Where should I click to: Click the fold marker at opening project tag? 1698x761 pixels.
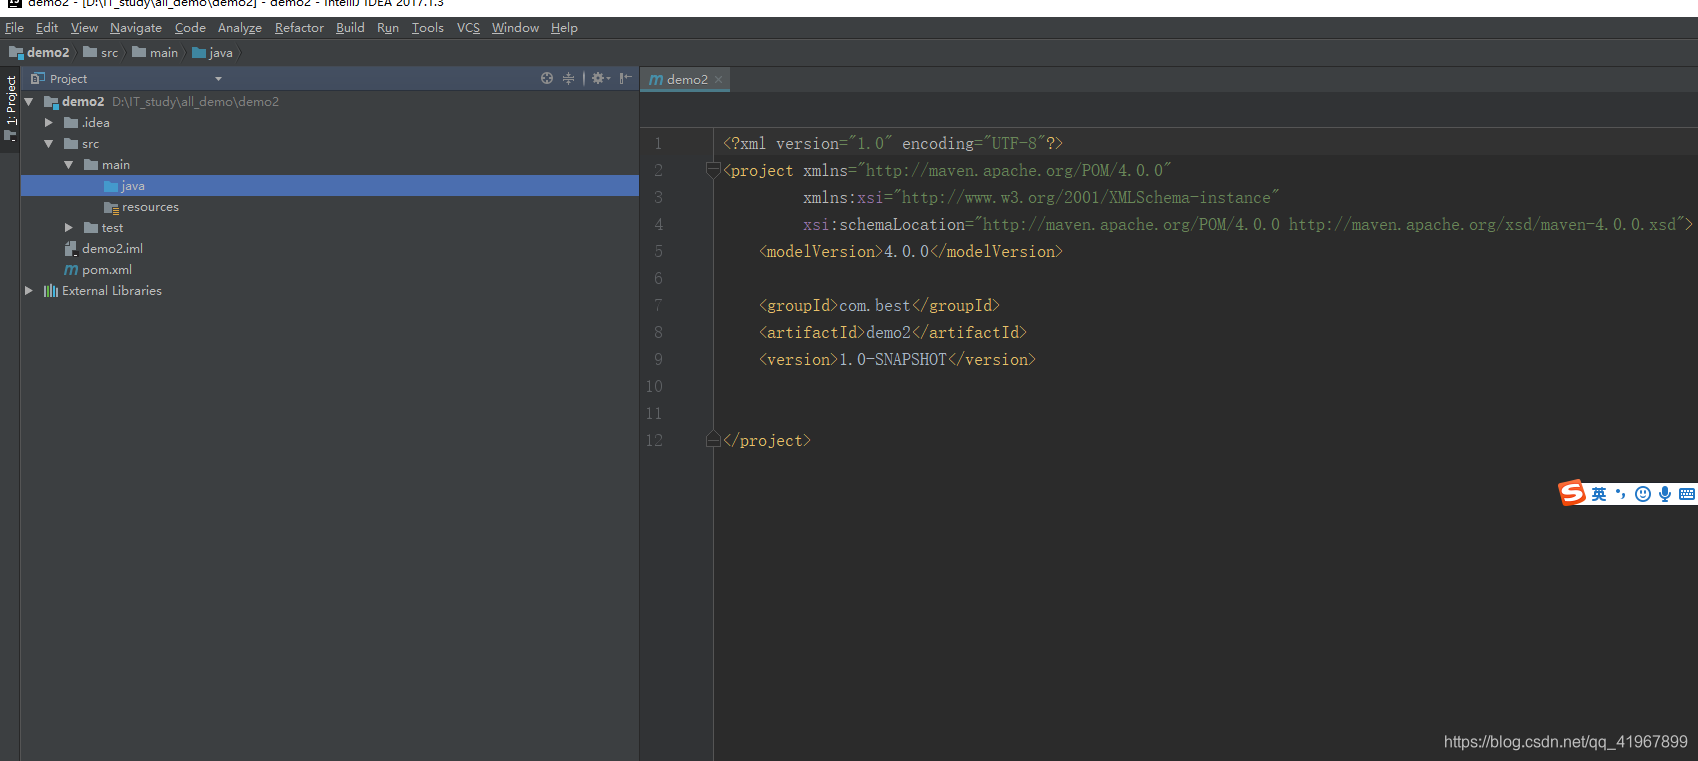pos(713,170)
